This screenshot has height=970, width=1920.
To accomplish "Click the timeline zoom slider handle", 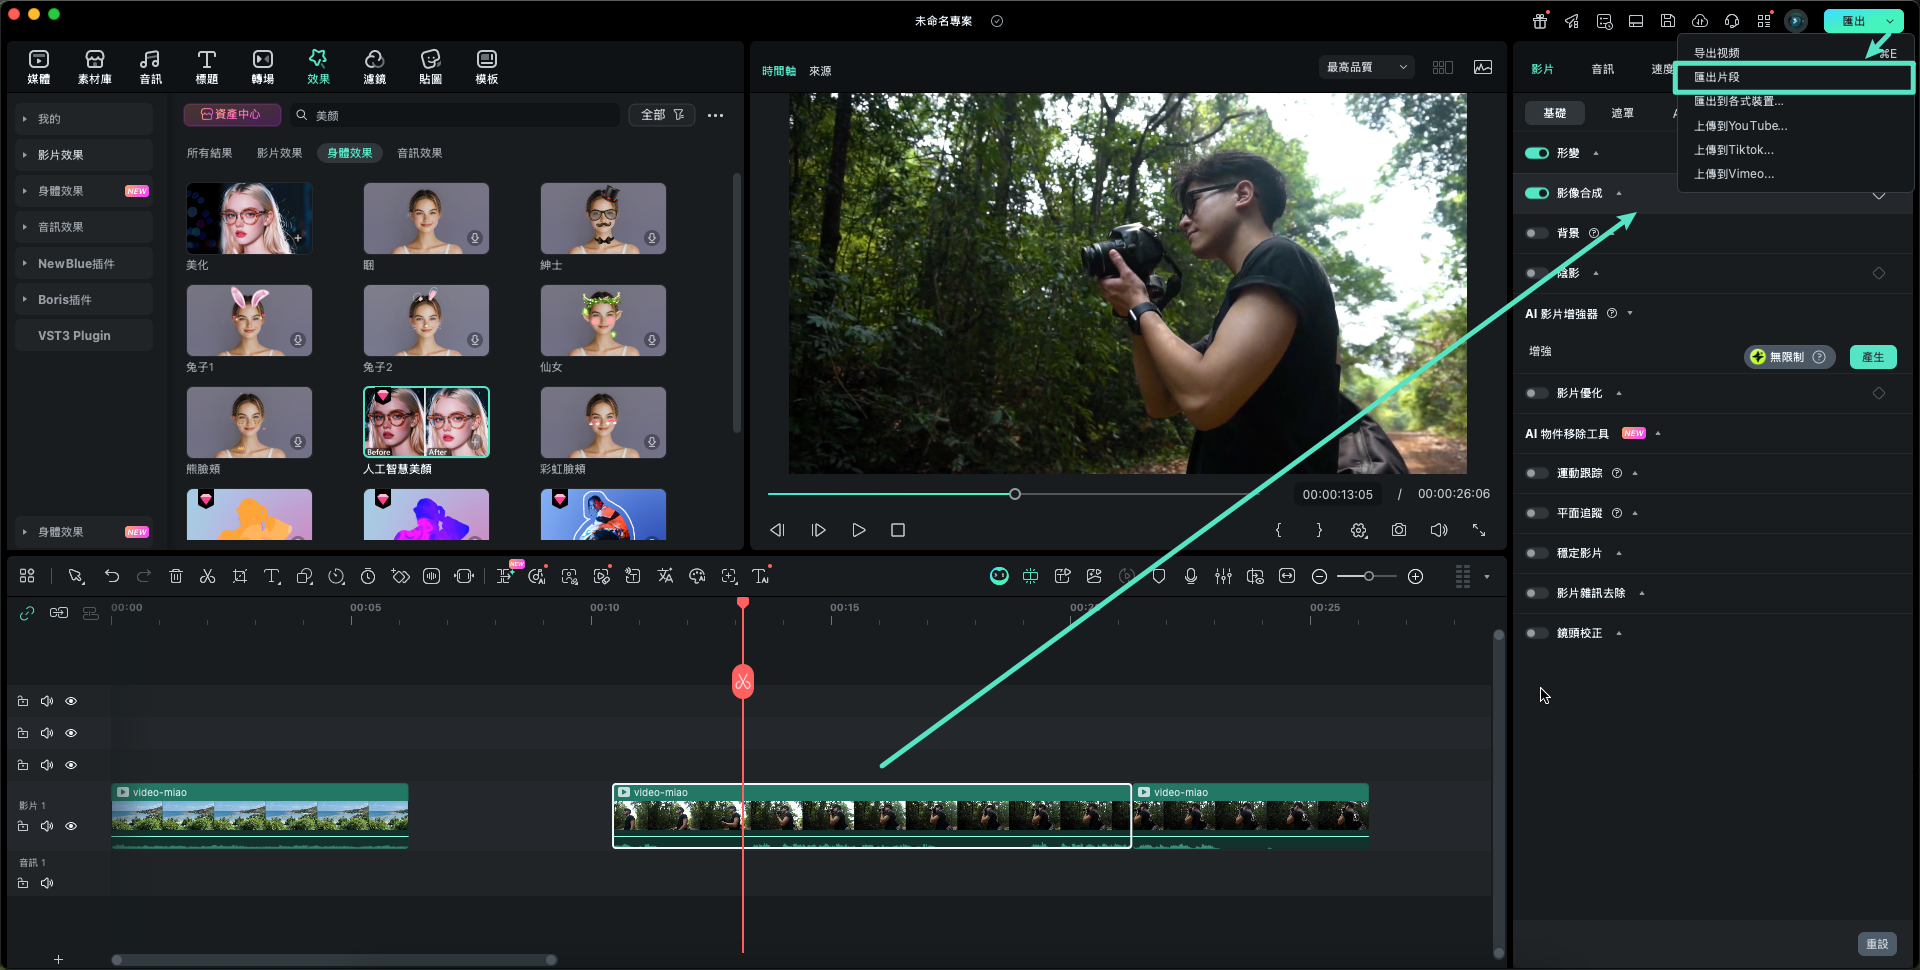I will click(x=1368, y=576).
